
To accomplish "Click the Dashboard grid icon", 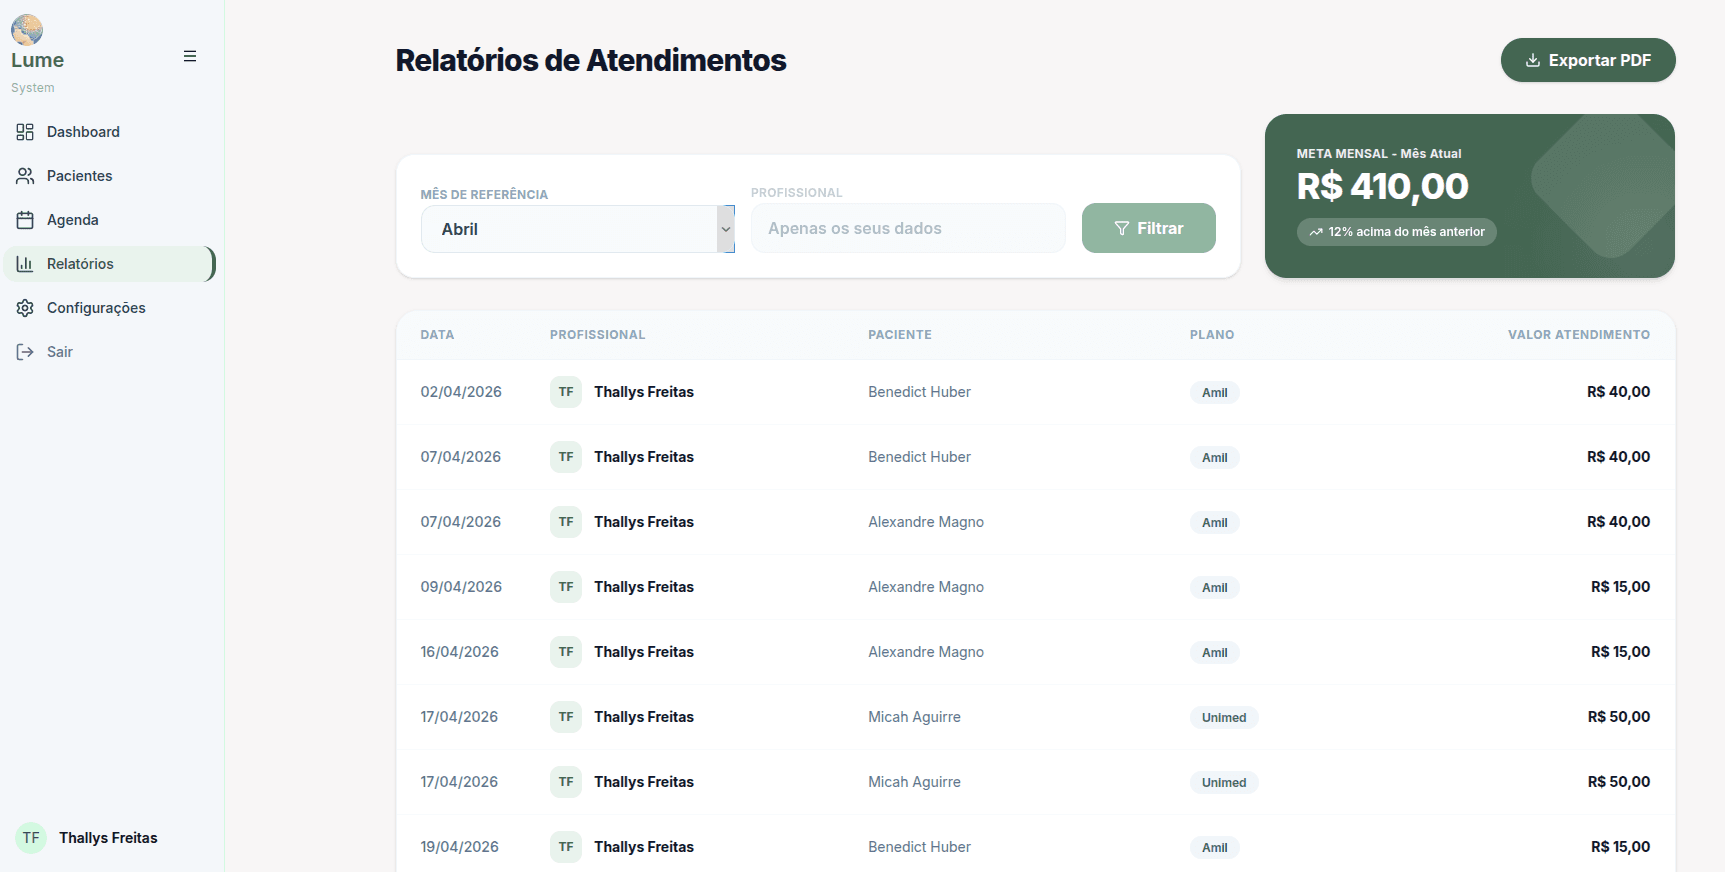I will pos(25,132).
